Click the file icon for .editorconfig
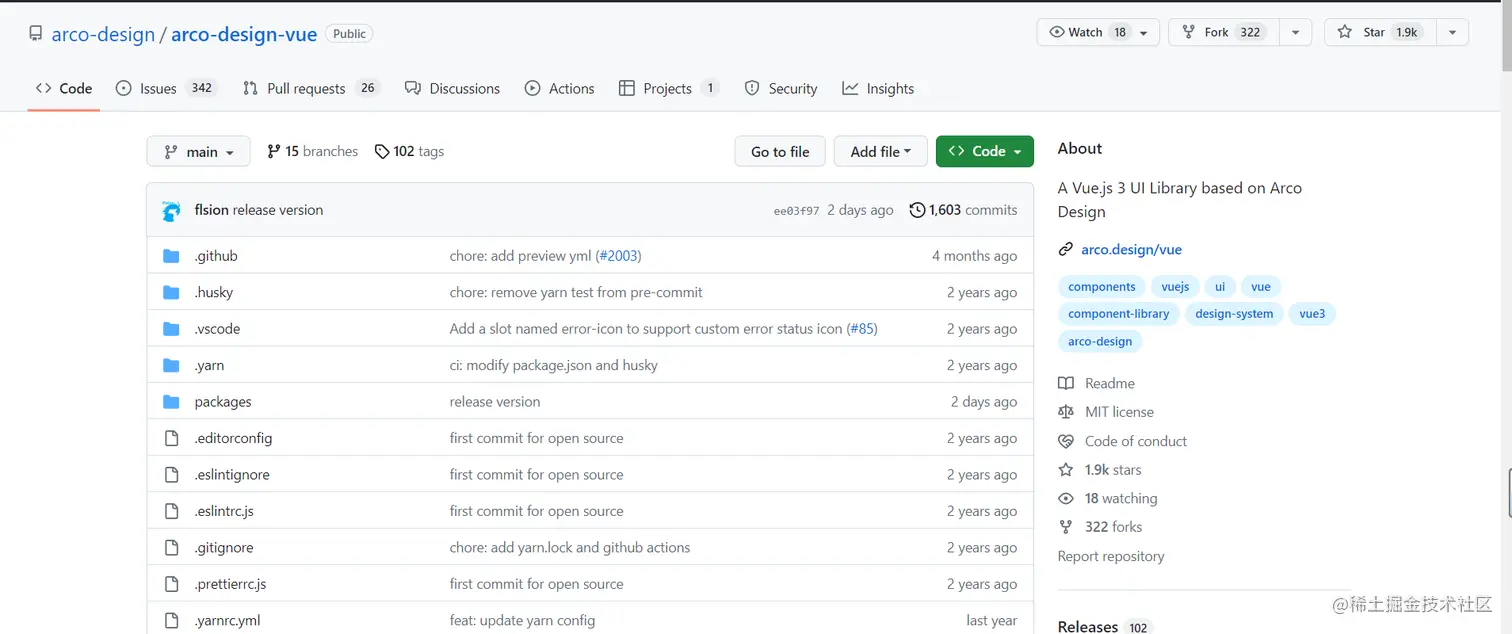 click(171, 438)
